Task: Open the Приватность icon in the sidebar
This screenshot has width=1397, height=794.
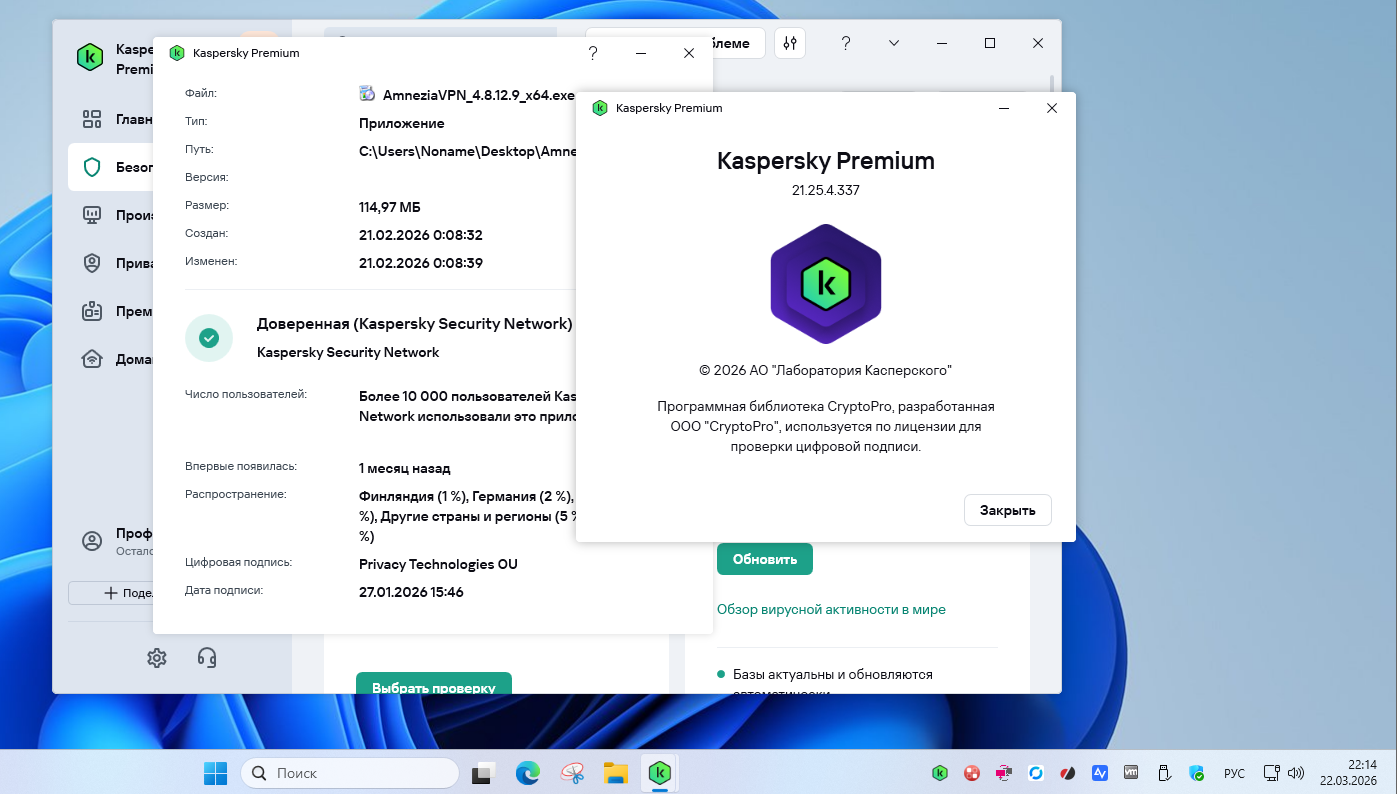Action: click(x=92, y=263)
